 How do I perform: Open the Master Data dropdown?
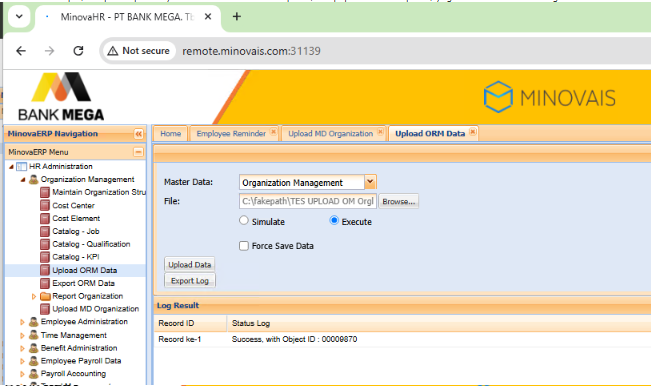370,182
